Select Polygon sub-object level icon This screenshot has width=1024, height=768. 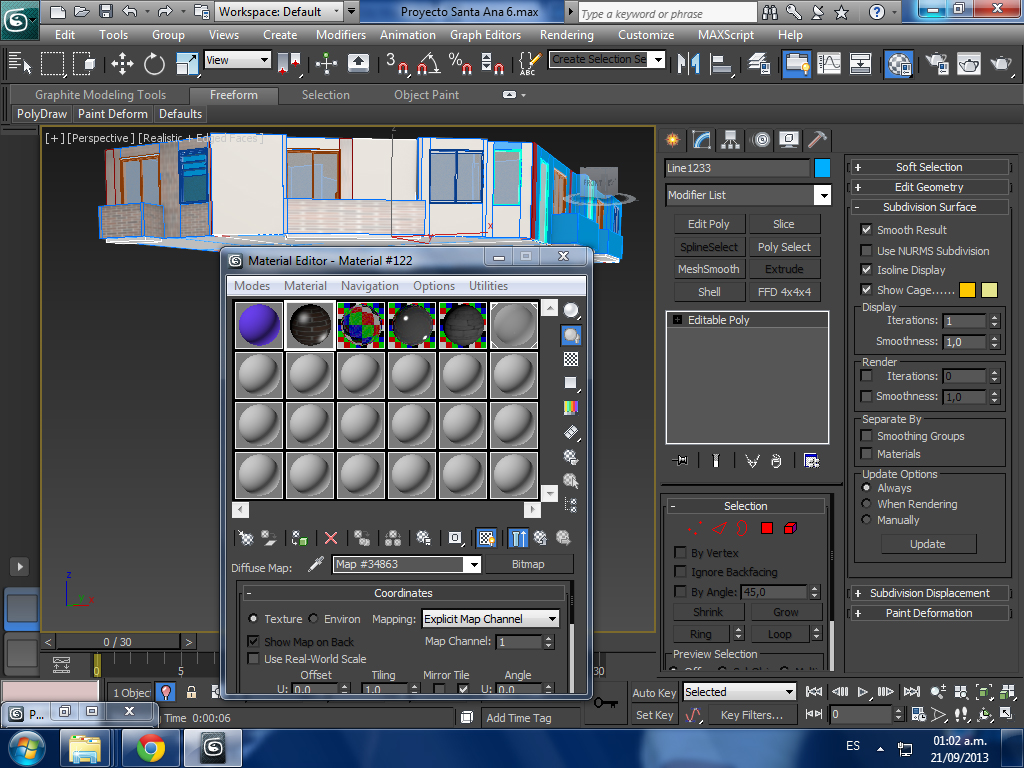pyautogui.click(x=767, y=528)
